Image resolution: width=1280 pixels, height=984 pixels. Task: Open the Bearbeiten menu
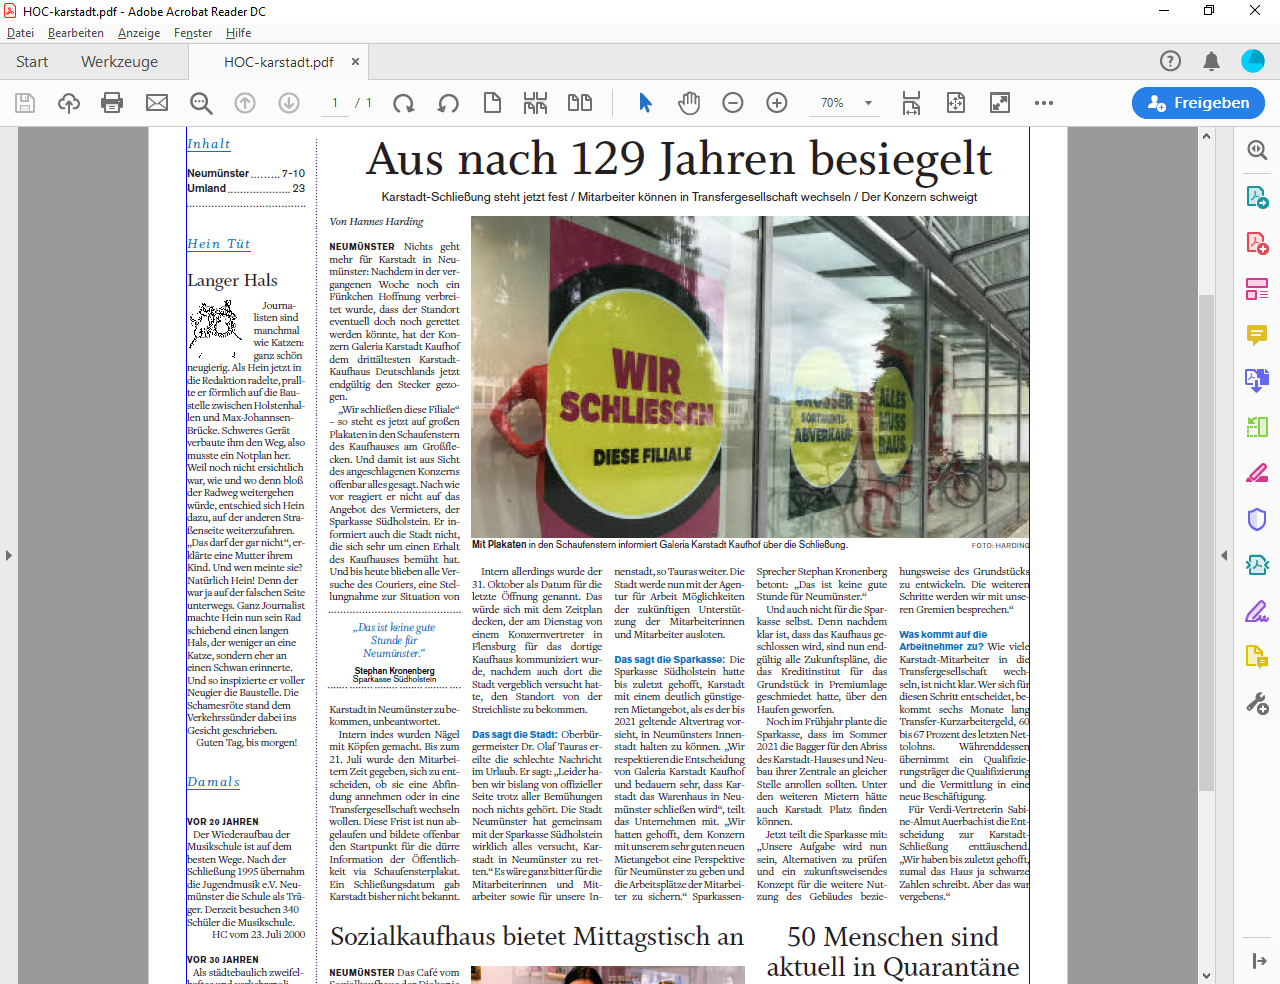point(76,33)
